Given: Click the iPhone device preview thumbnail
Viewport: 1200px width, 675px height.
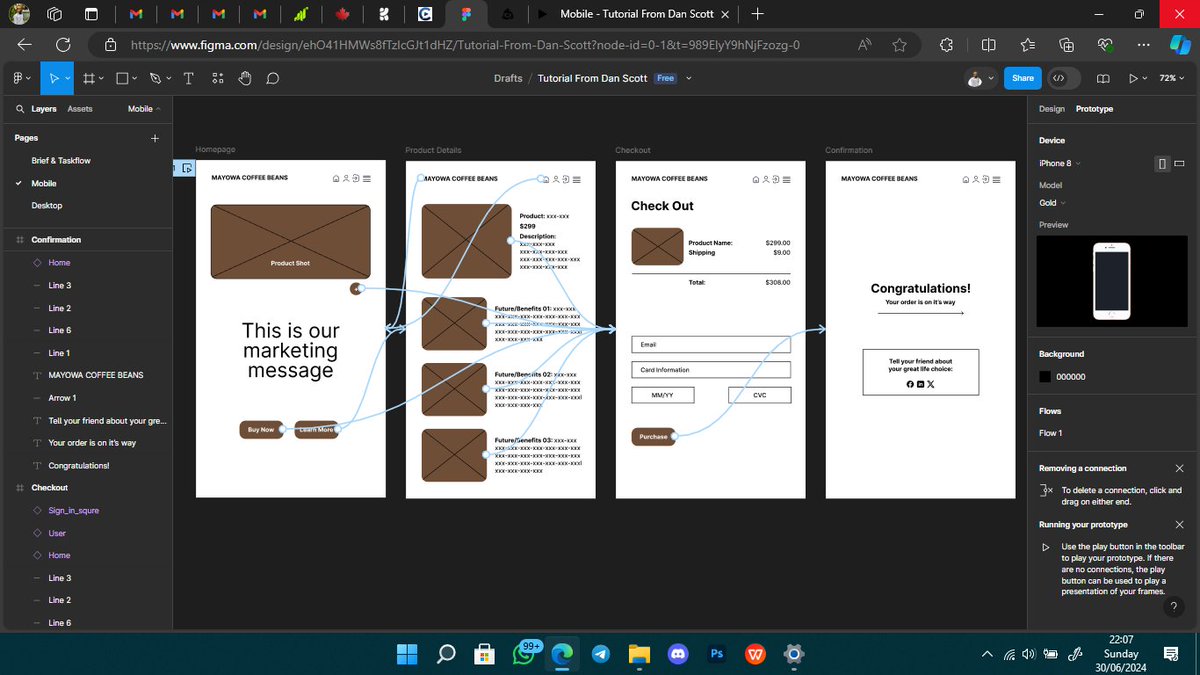Looking at the screenshot, I should 1112,281.
